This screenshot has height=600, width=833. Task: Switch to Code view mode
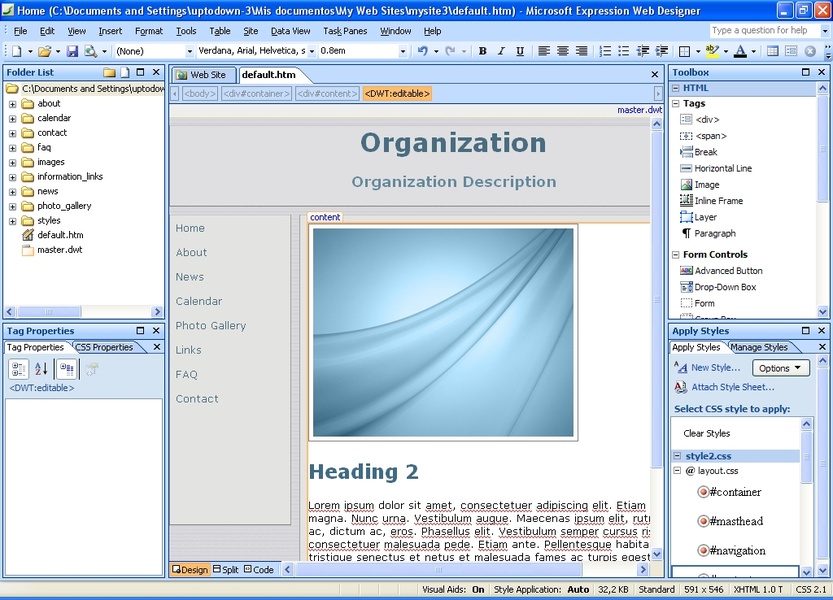point(258,570)
